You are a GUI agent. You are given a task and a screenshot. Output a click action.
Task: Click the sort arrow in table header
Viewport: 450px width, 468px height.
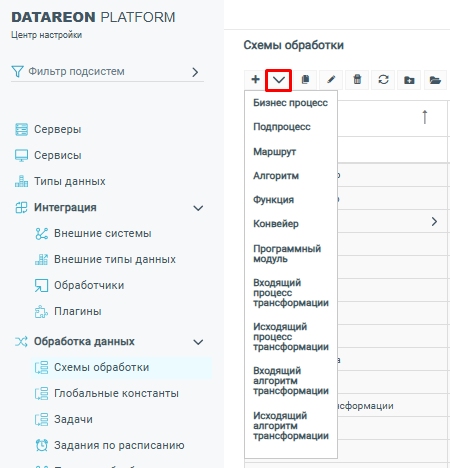(425, 117)
